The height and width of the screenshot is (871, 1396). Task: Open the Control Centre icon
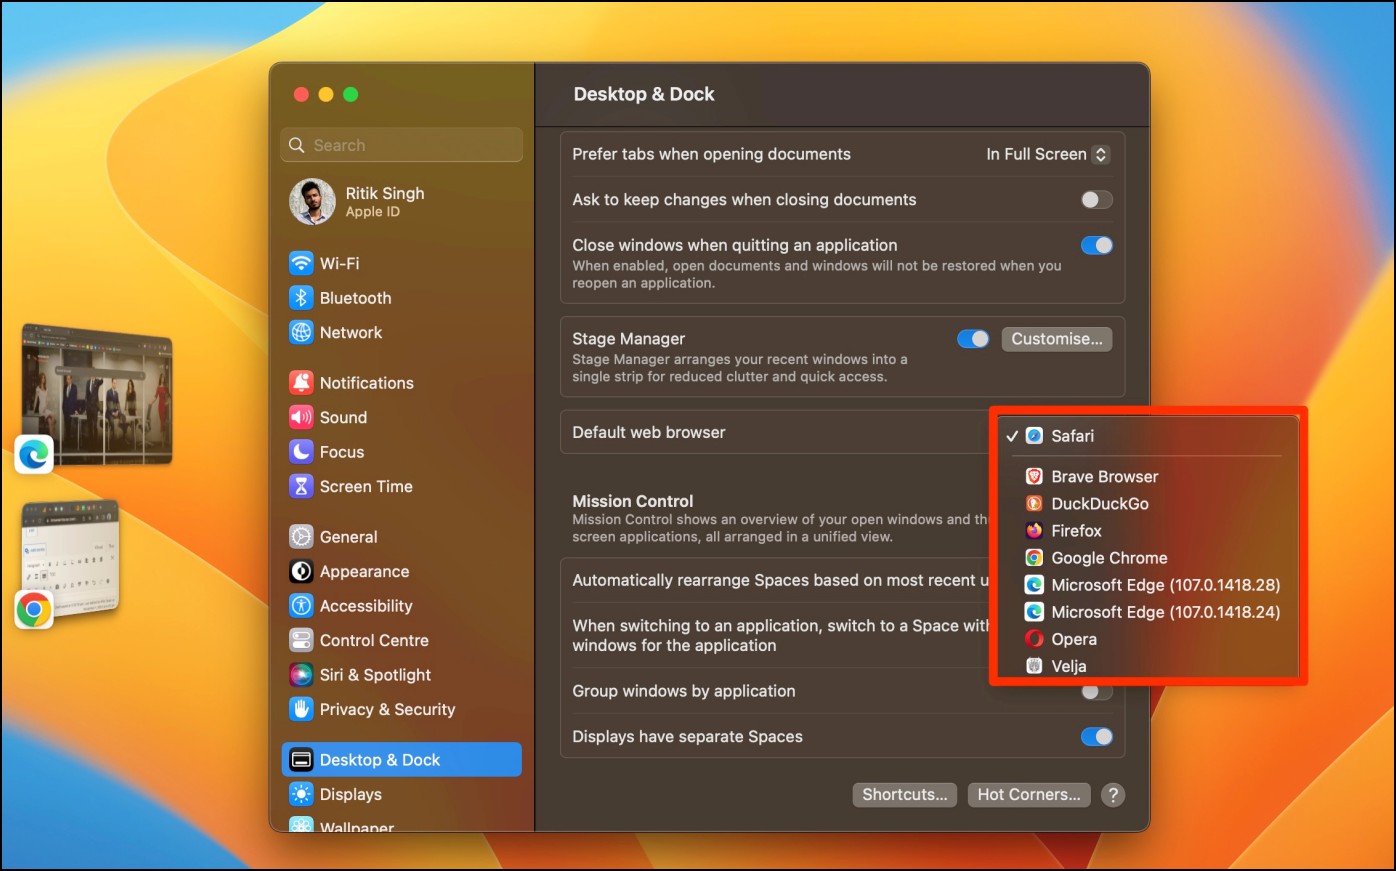click(x=301, y=640)
